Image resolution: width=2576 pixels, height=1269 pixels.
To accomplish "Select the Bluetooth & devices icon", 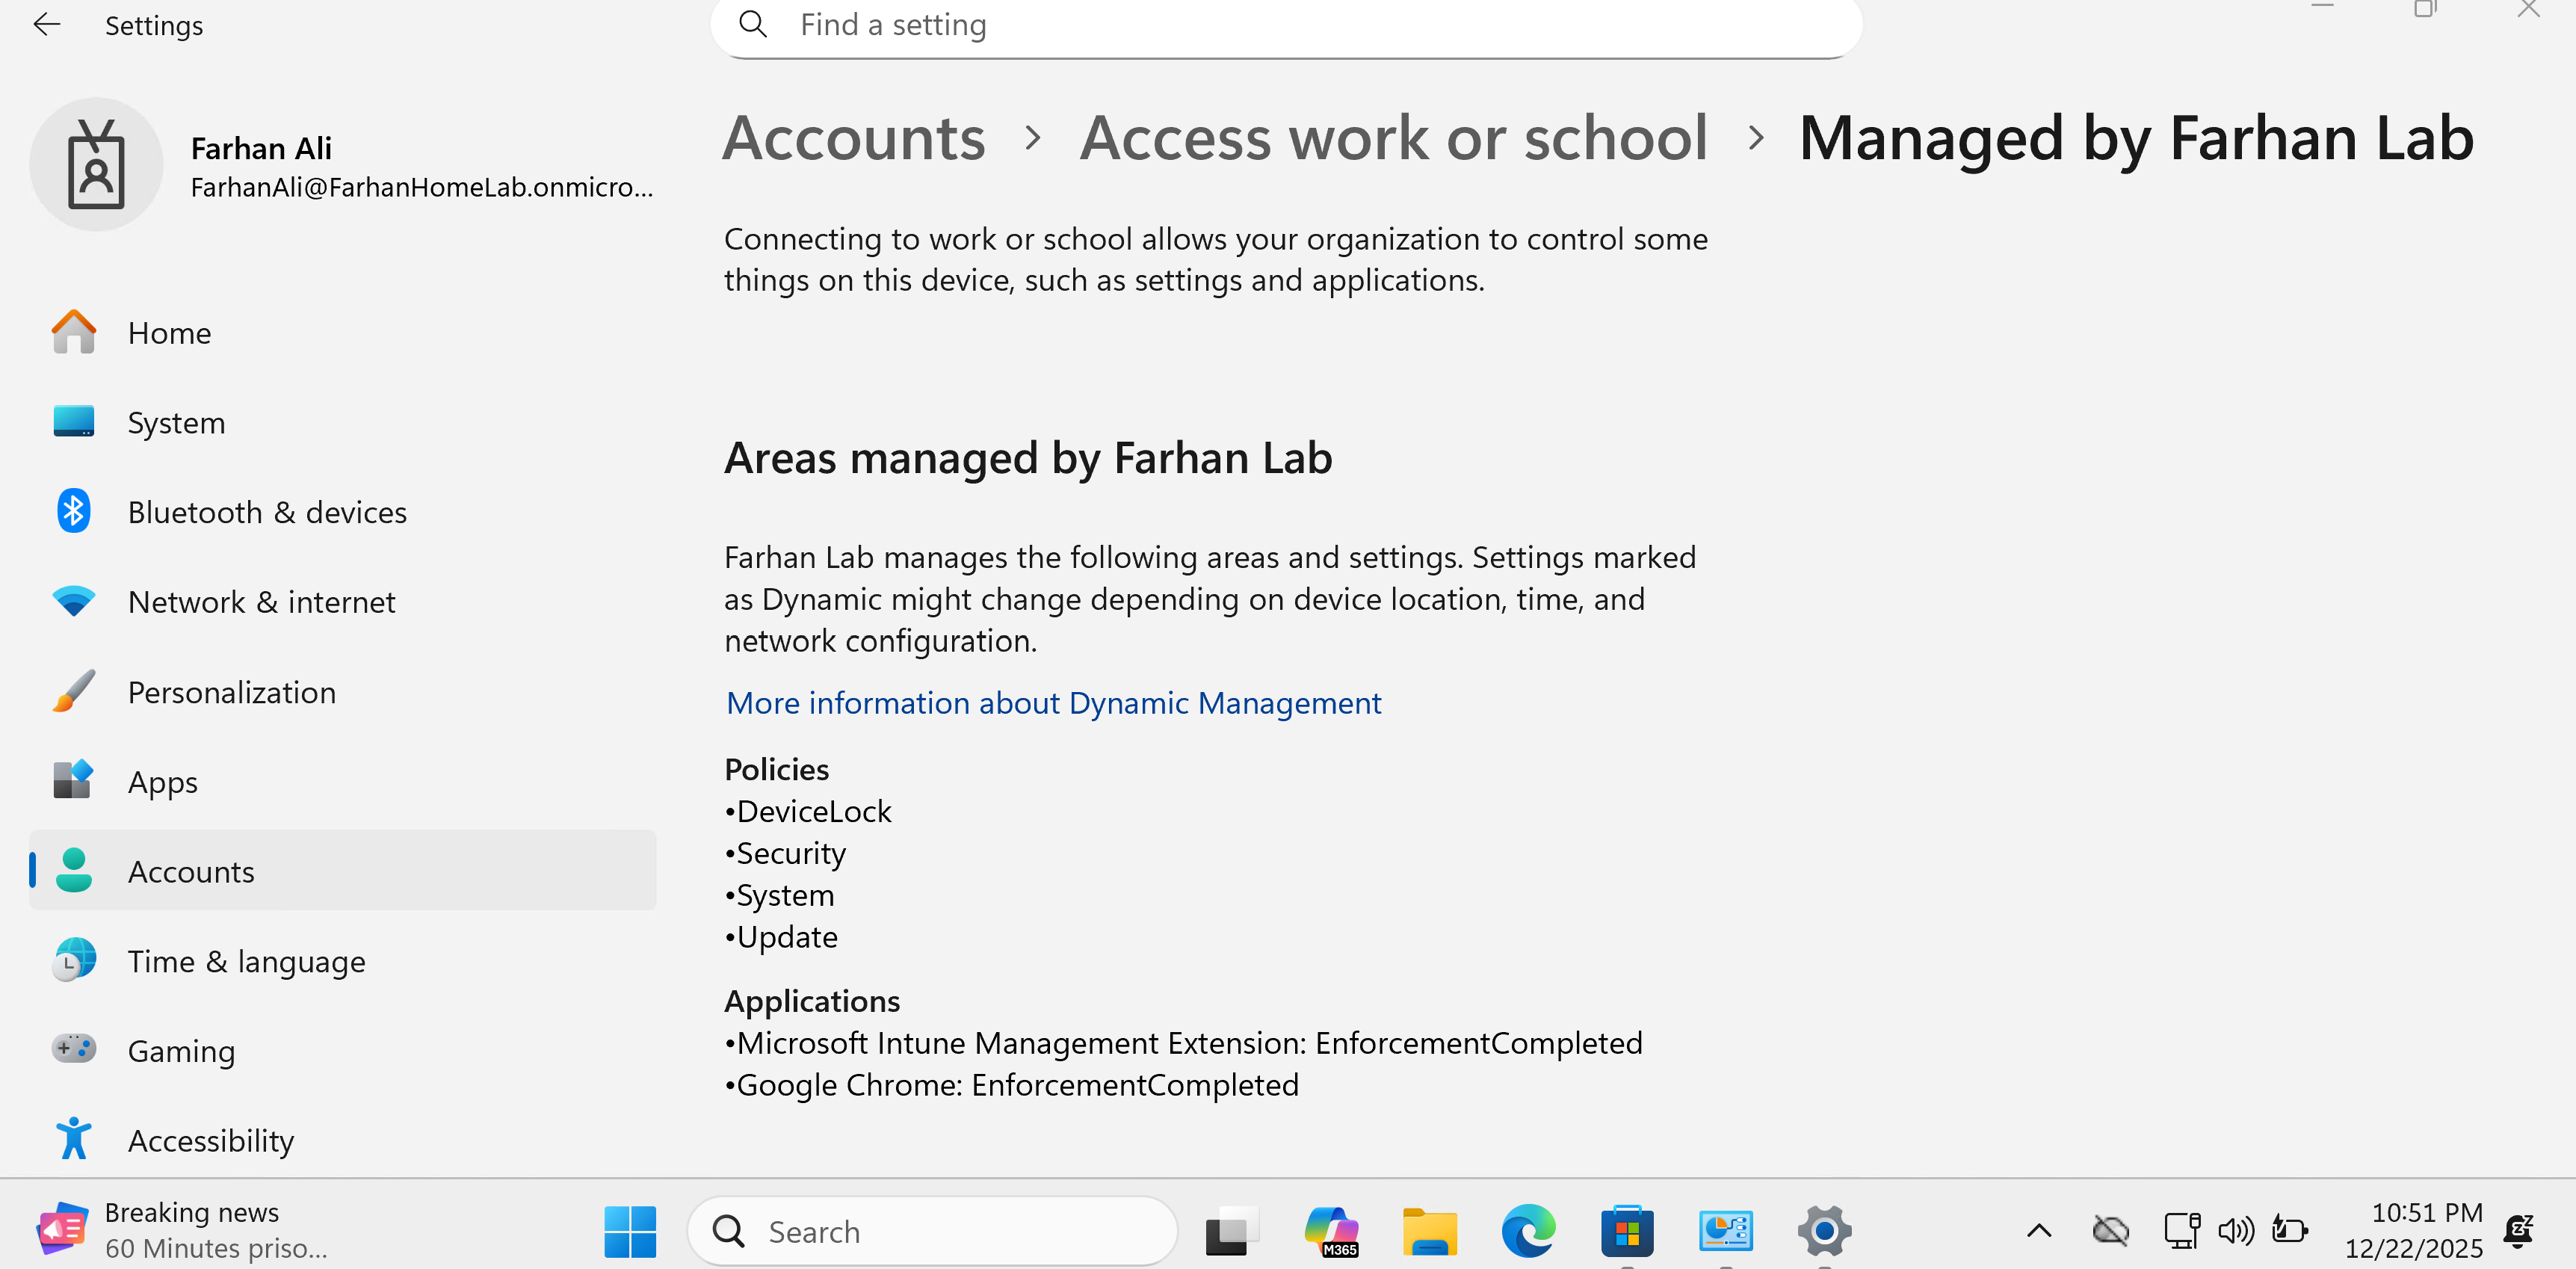I will 73,512.
